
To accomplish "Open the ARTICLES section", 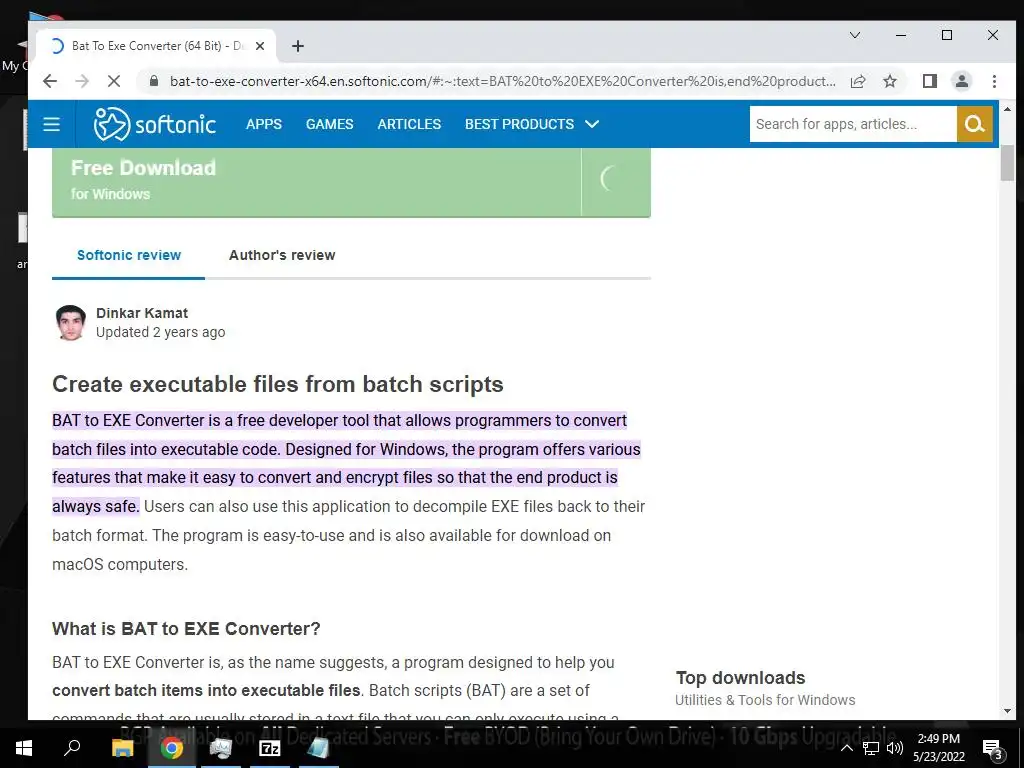I will click(x=409, y=124).
